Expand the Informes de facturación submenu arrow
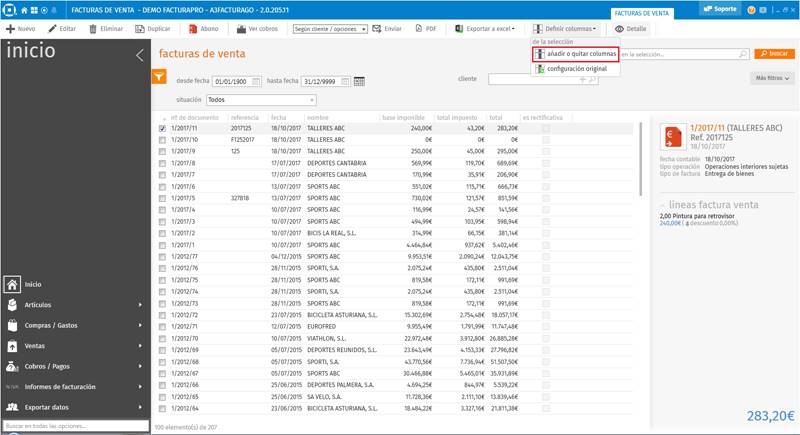 point(140,387)
